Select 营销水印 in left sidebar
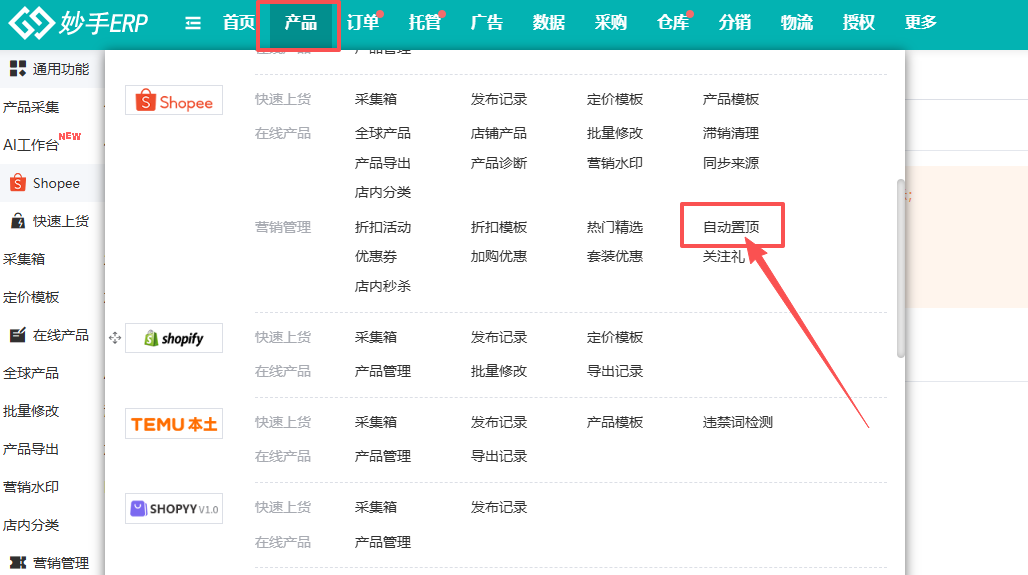 31,487
